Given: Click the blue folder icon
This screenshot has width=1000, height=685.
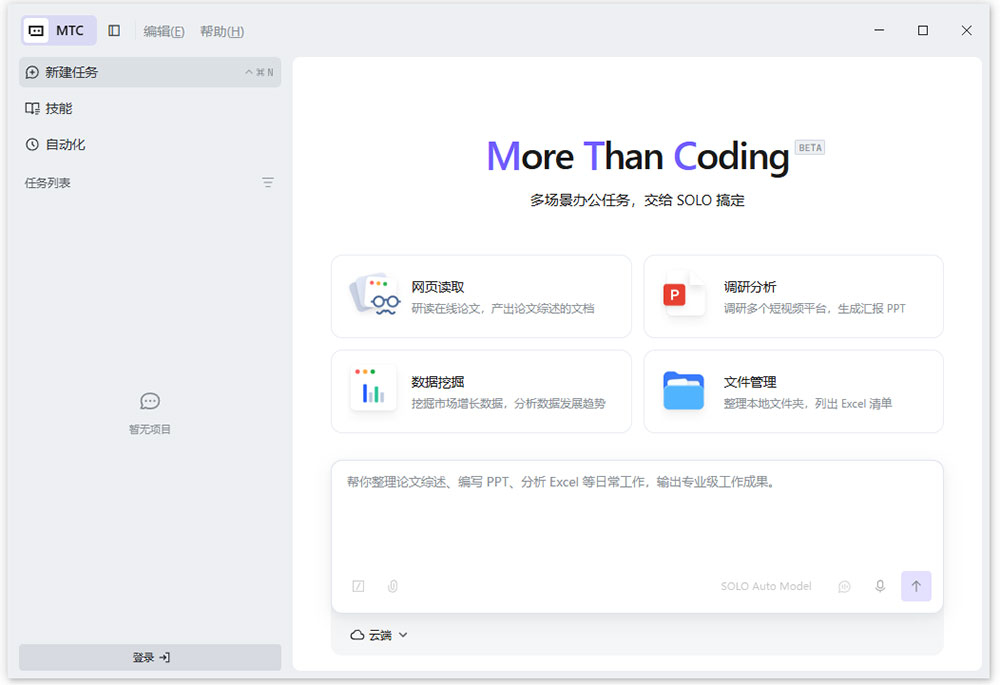Looking at the screenshot, I should [x=684, y=390].
